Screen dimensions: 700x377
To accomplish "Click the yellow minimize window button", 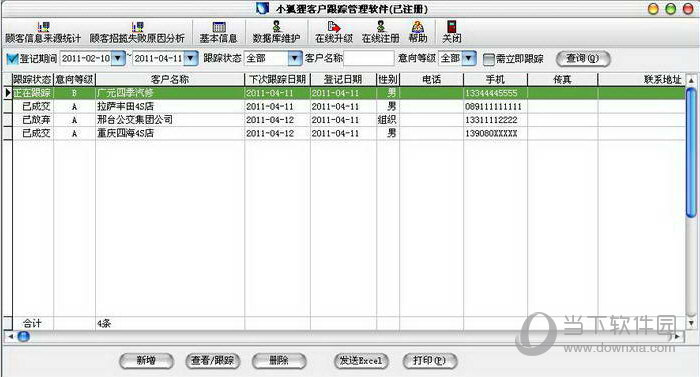I will [653, 9].
